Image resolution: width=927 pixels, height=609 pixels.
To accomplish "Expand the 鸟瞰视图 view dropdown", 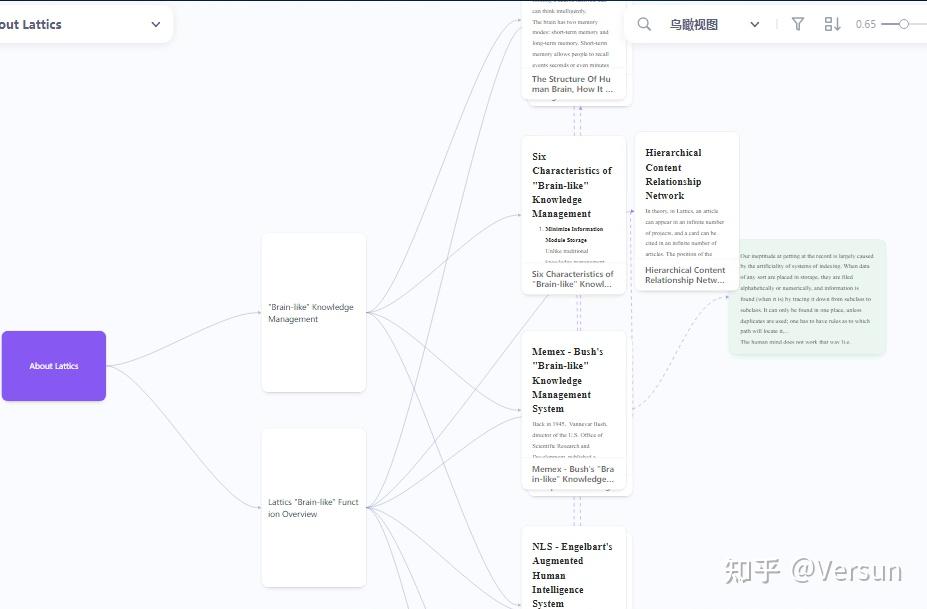I will (x=754, y=24).
